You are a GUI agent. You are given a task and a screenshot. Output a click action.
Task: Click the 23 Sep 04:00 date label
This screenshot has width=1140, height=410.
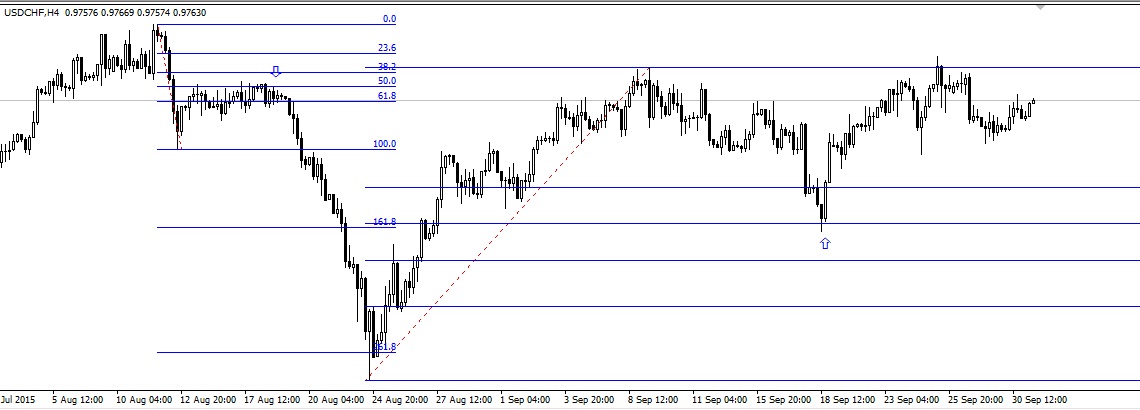tap(912, 400)
